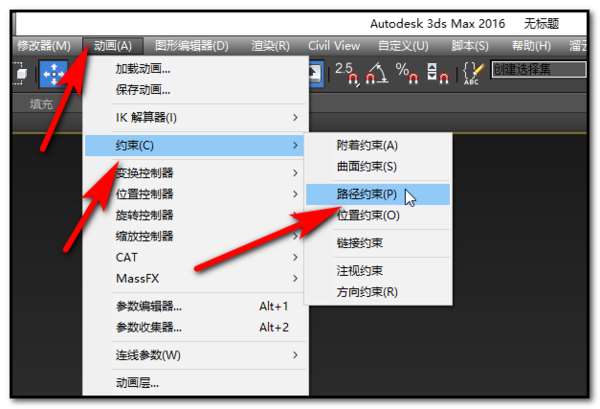Viewport: 600px width, 409px height.
Task: Open 参数编辑器... Alt+1 entry
Action: point(195,306)
